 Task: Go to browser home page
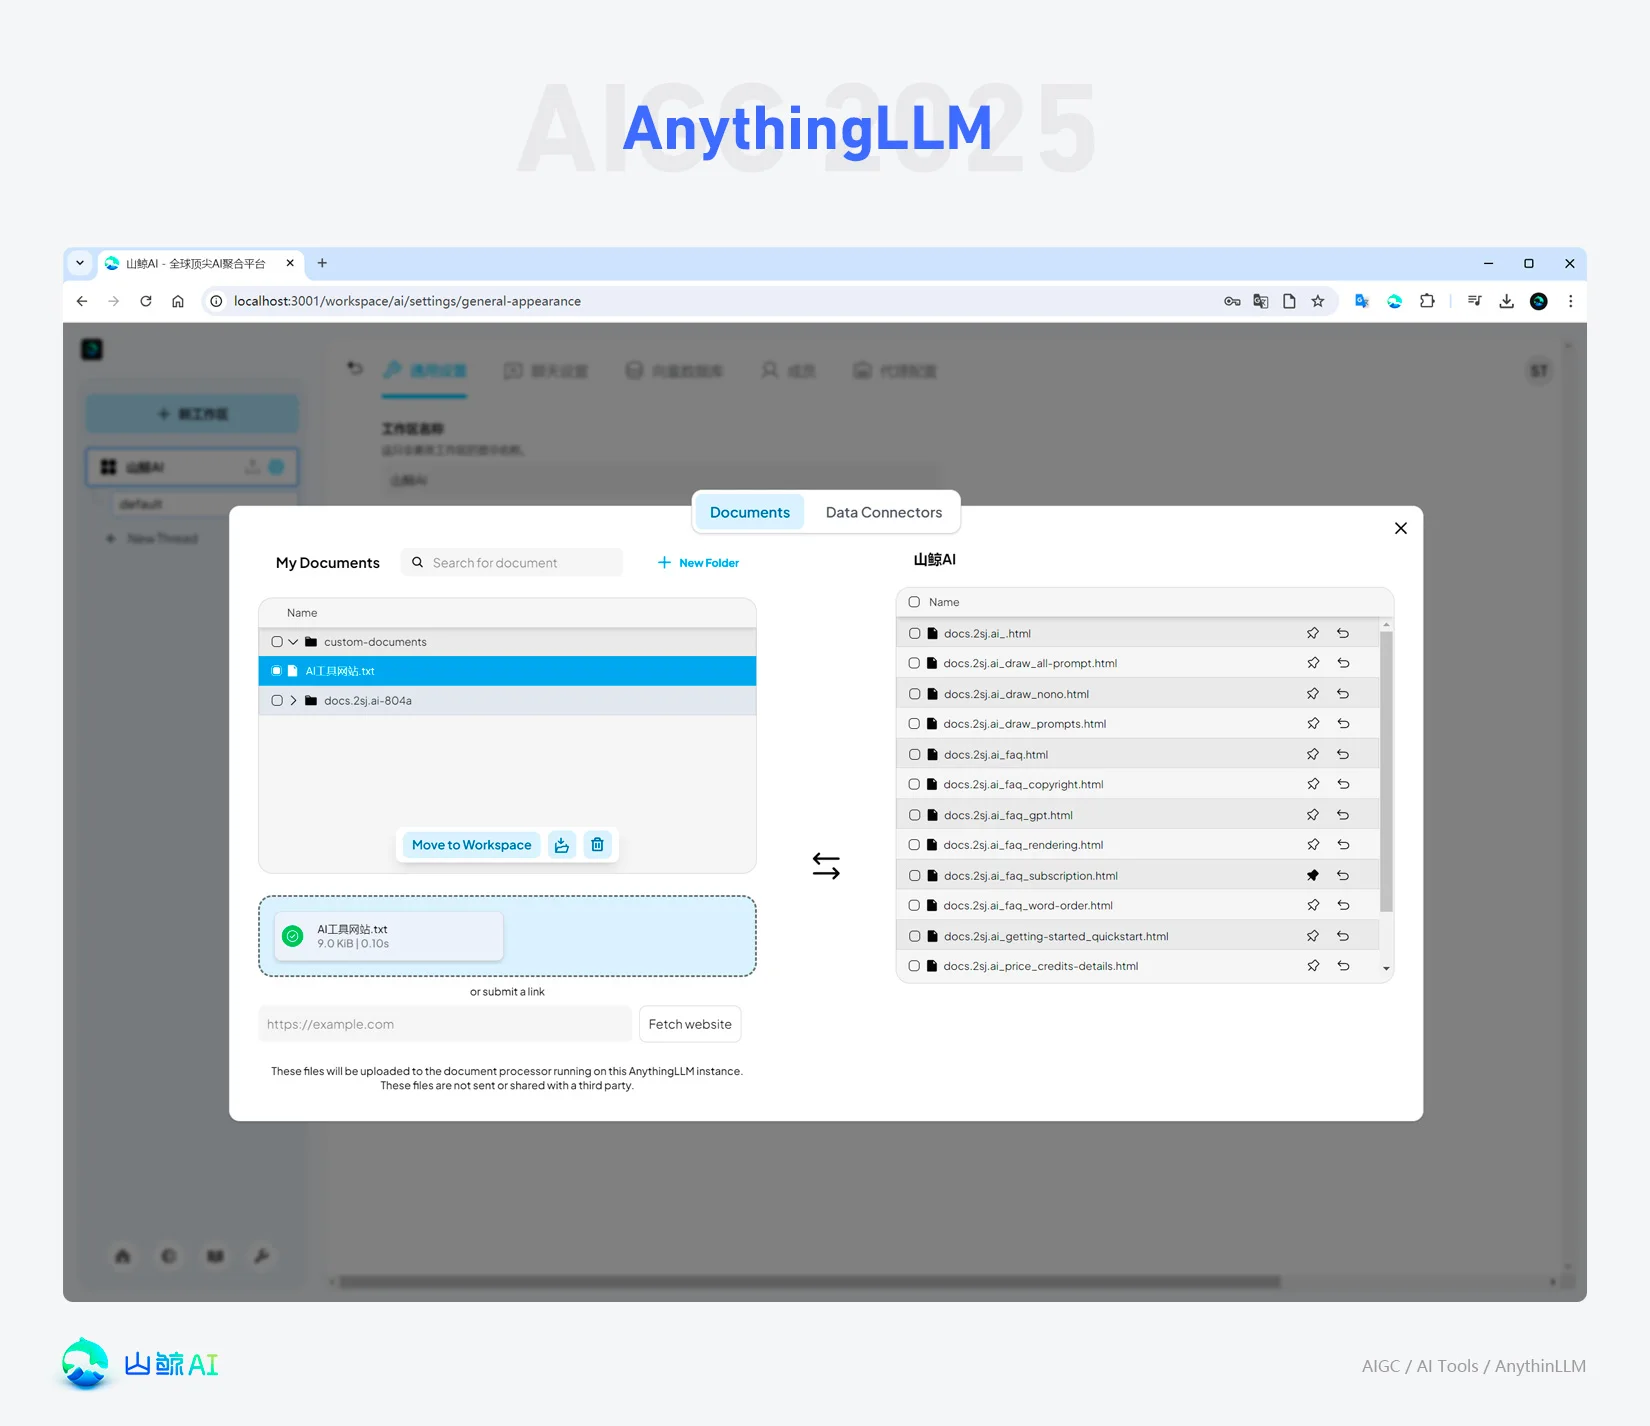(x=178, y=301)
